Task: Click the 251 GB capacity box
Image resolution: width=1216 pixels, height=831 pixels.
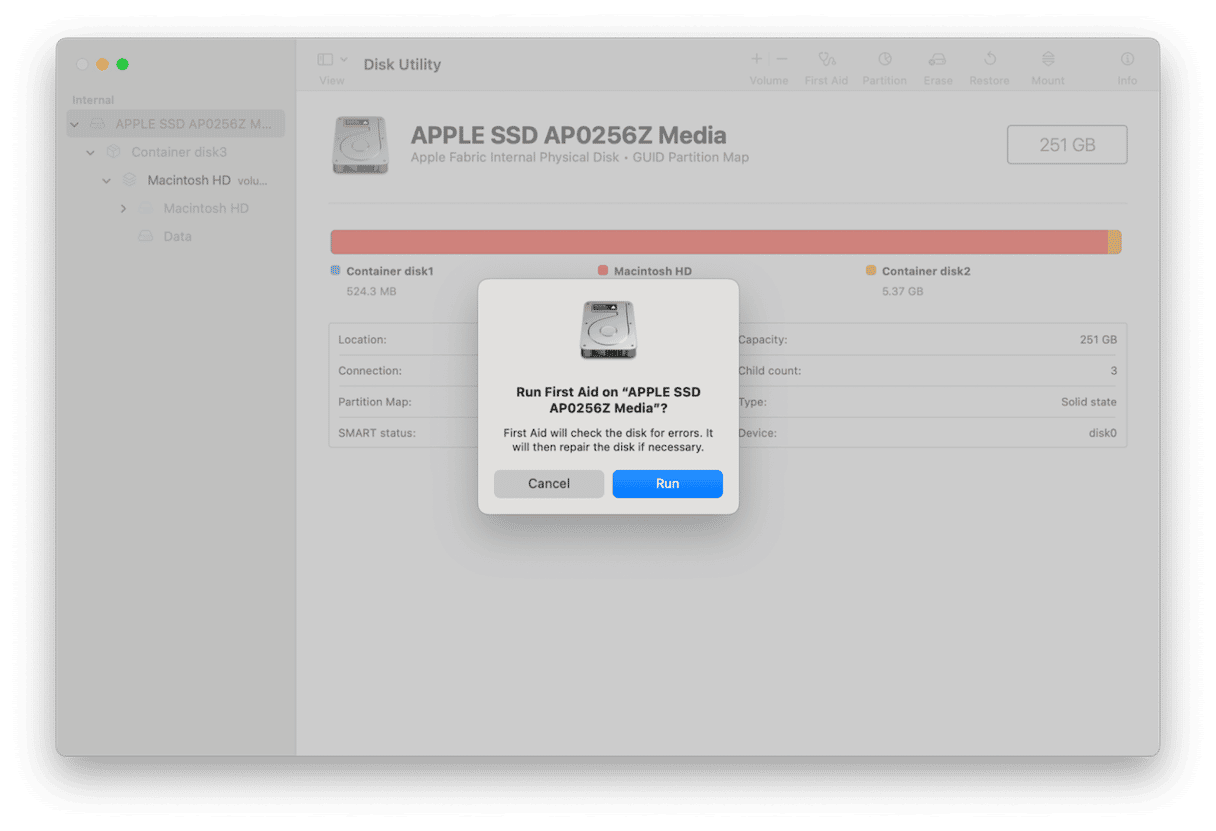Action: coord(1067,145)
